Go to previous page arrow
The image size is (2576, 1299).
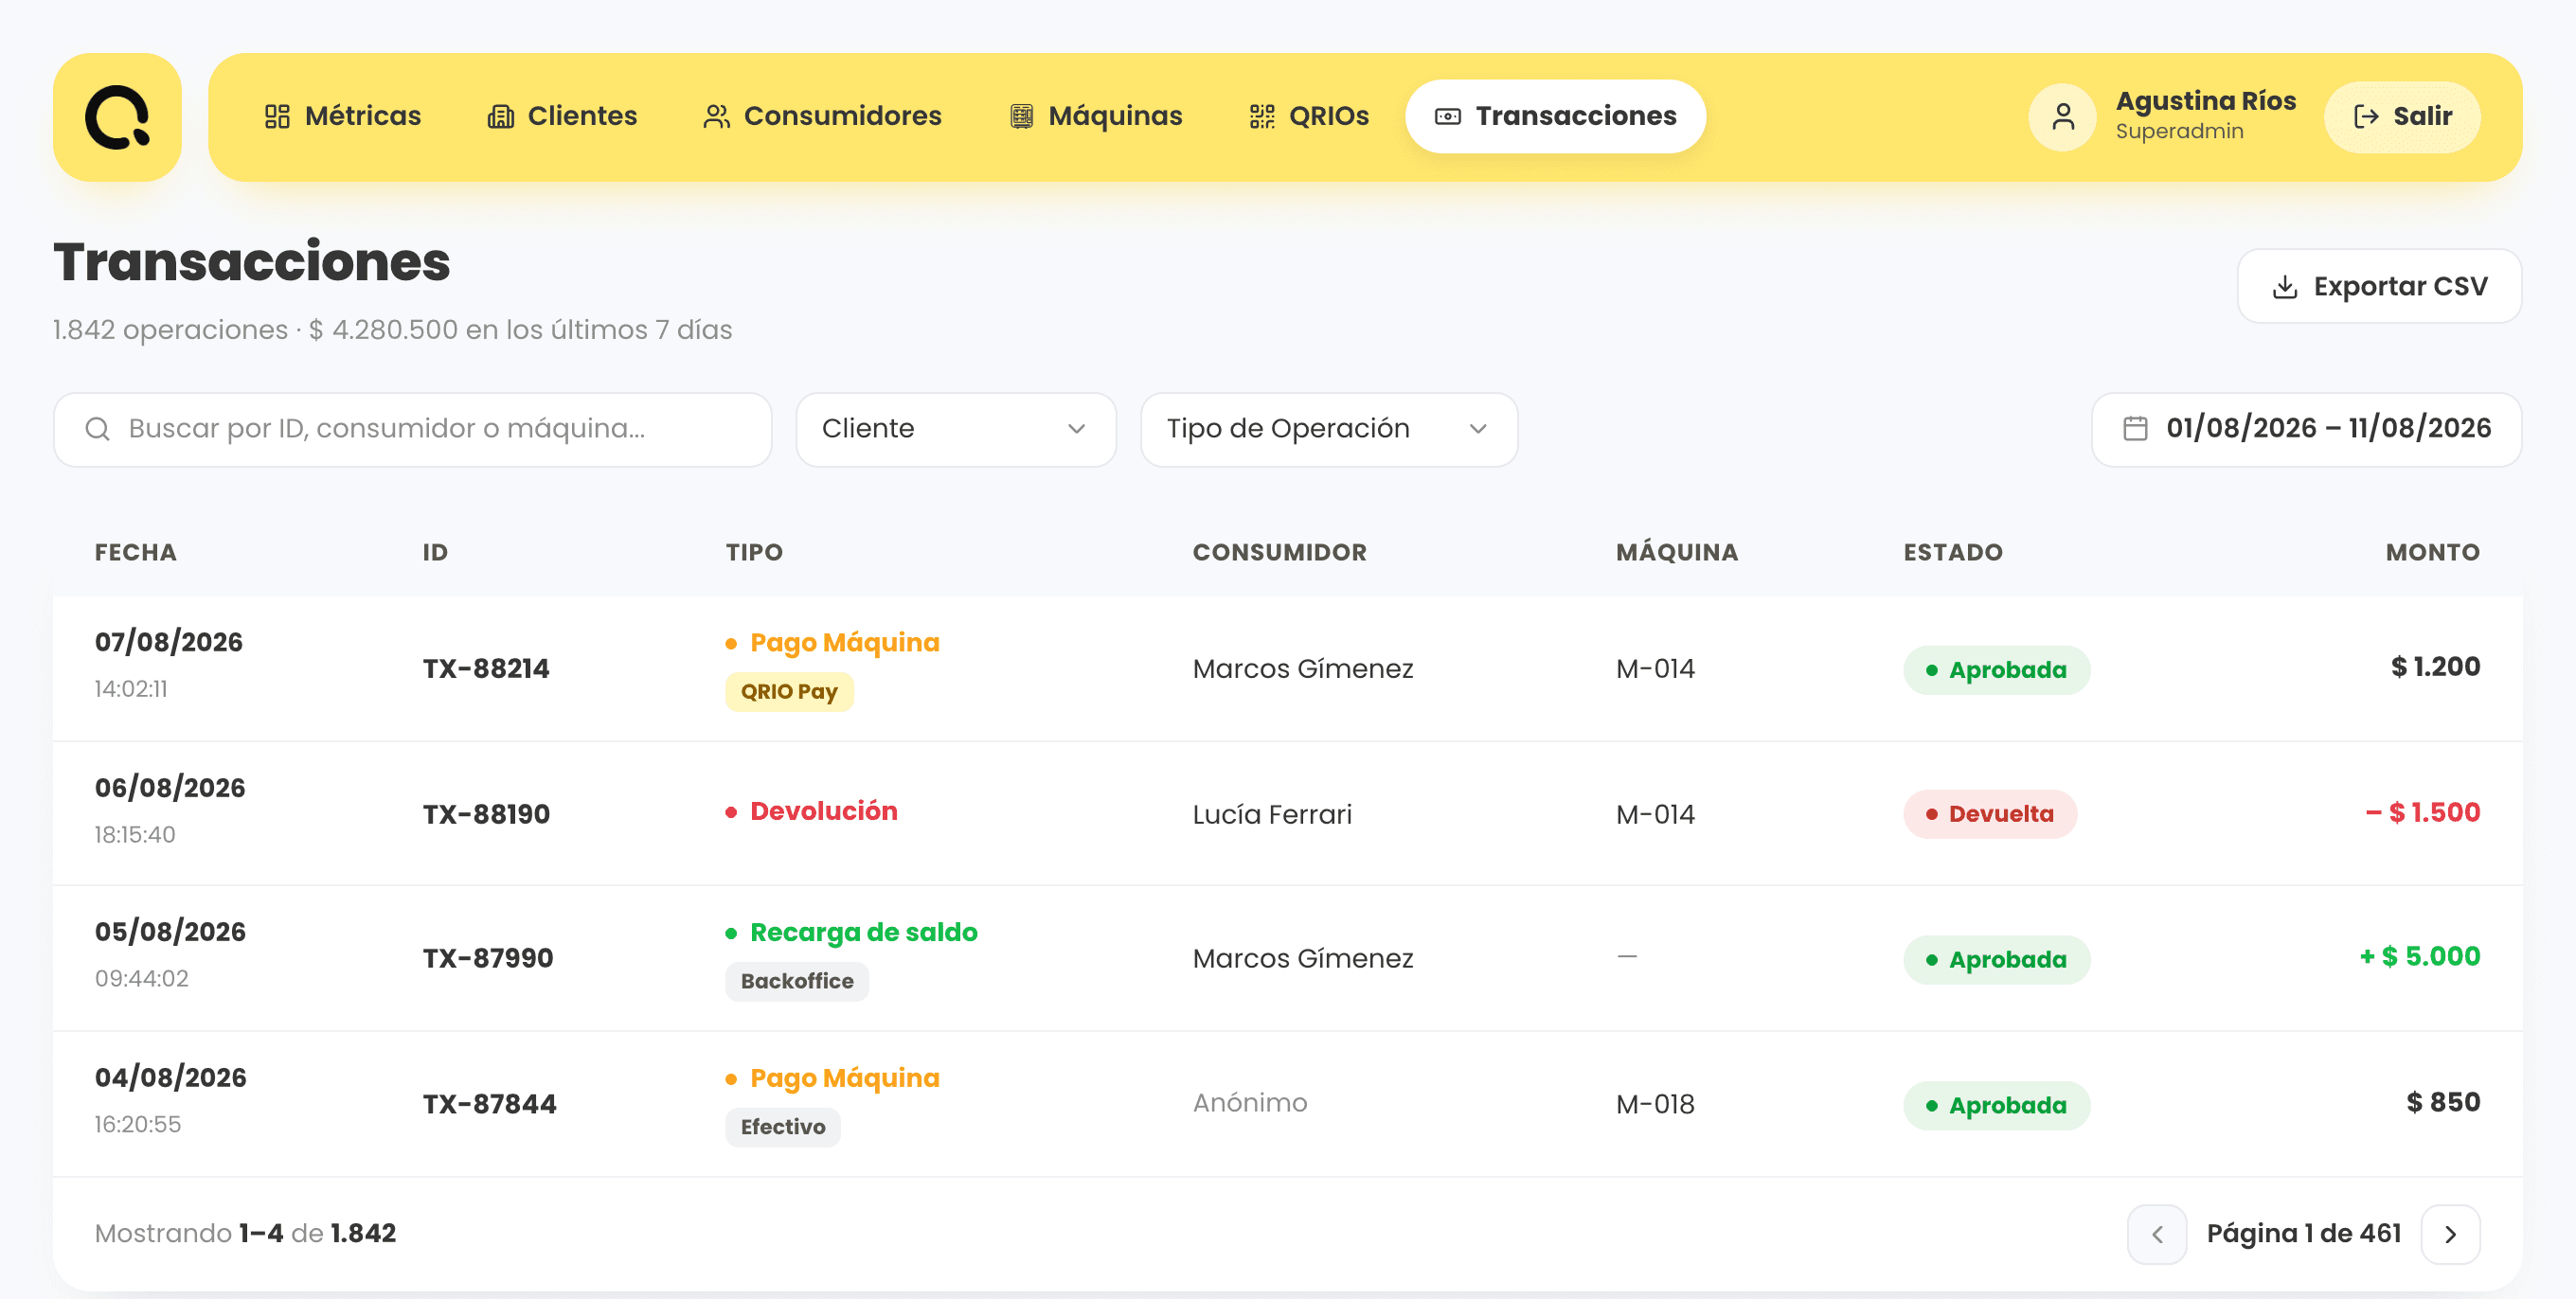tap(2157, 1234)
